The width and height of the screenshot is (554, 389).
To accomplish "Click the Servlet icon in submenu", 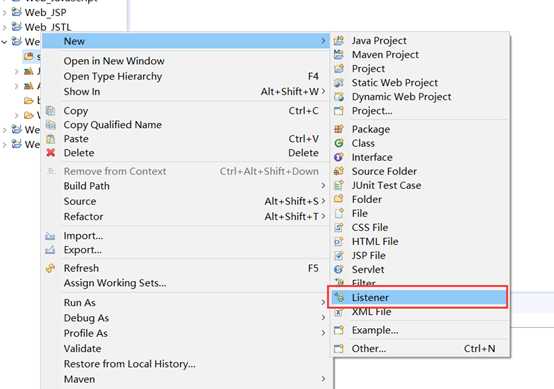I will click(x=338, y=269).
